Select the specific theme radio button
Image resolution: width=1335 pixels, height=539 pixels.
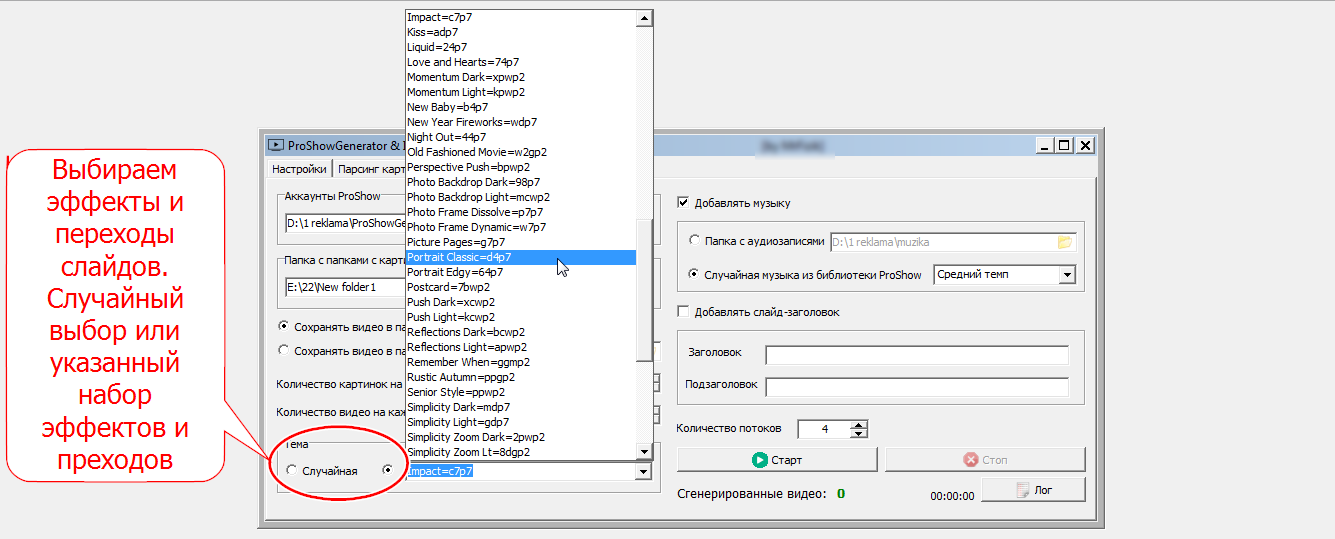pyautogui.click(x=387, y=470)
